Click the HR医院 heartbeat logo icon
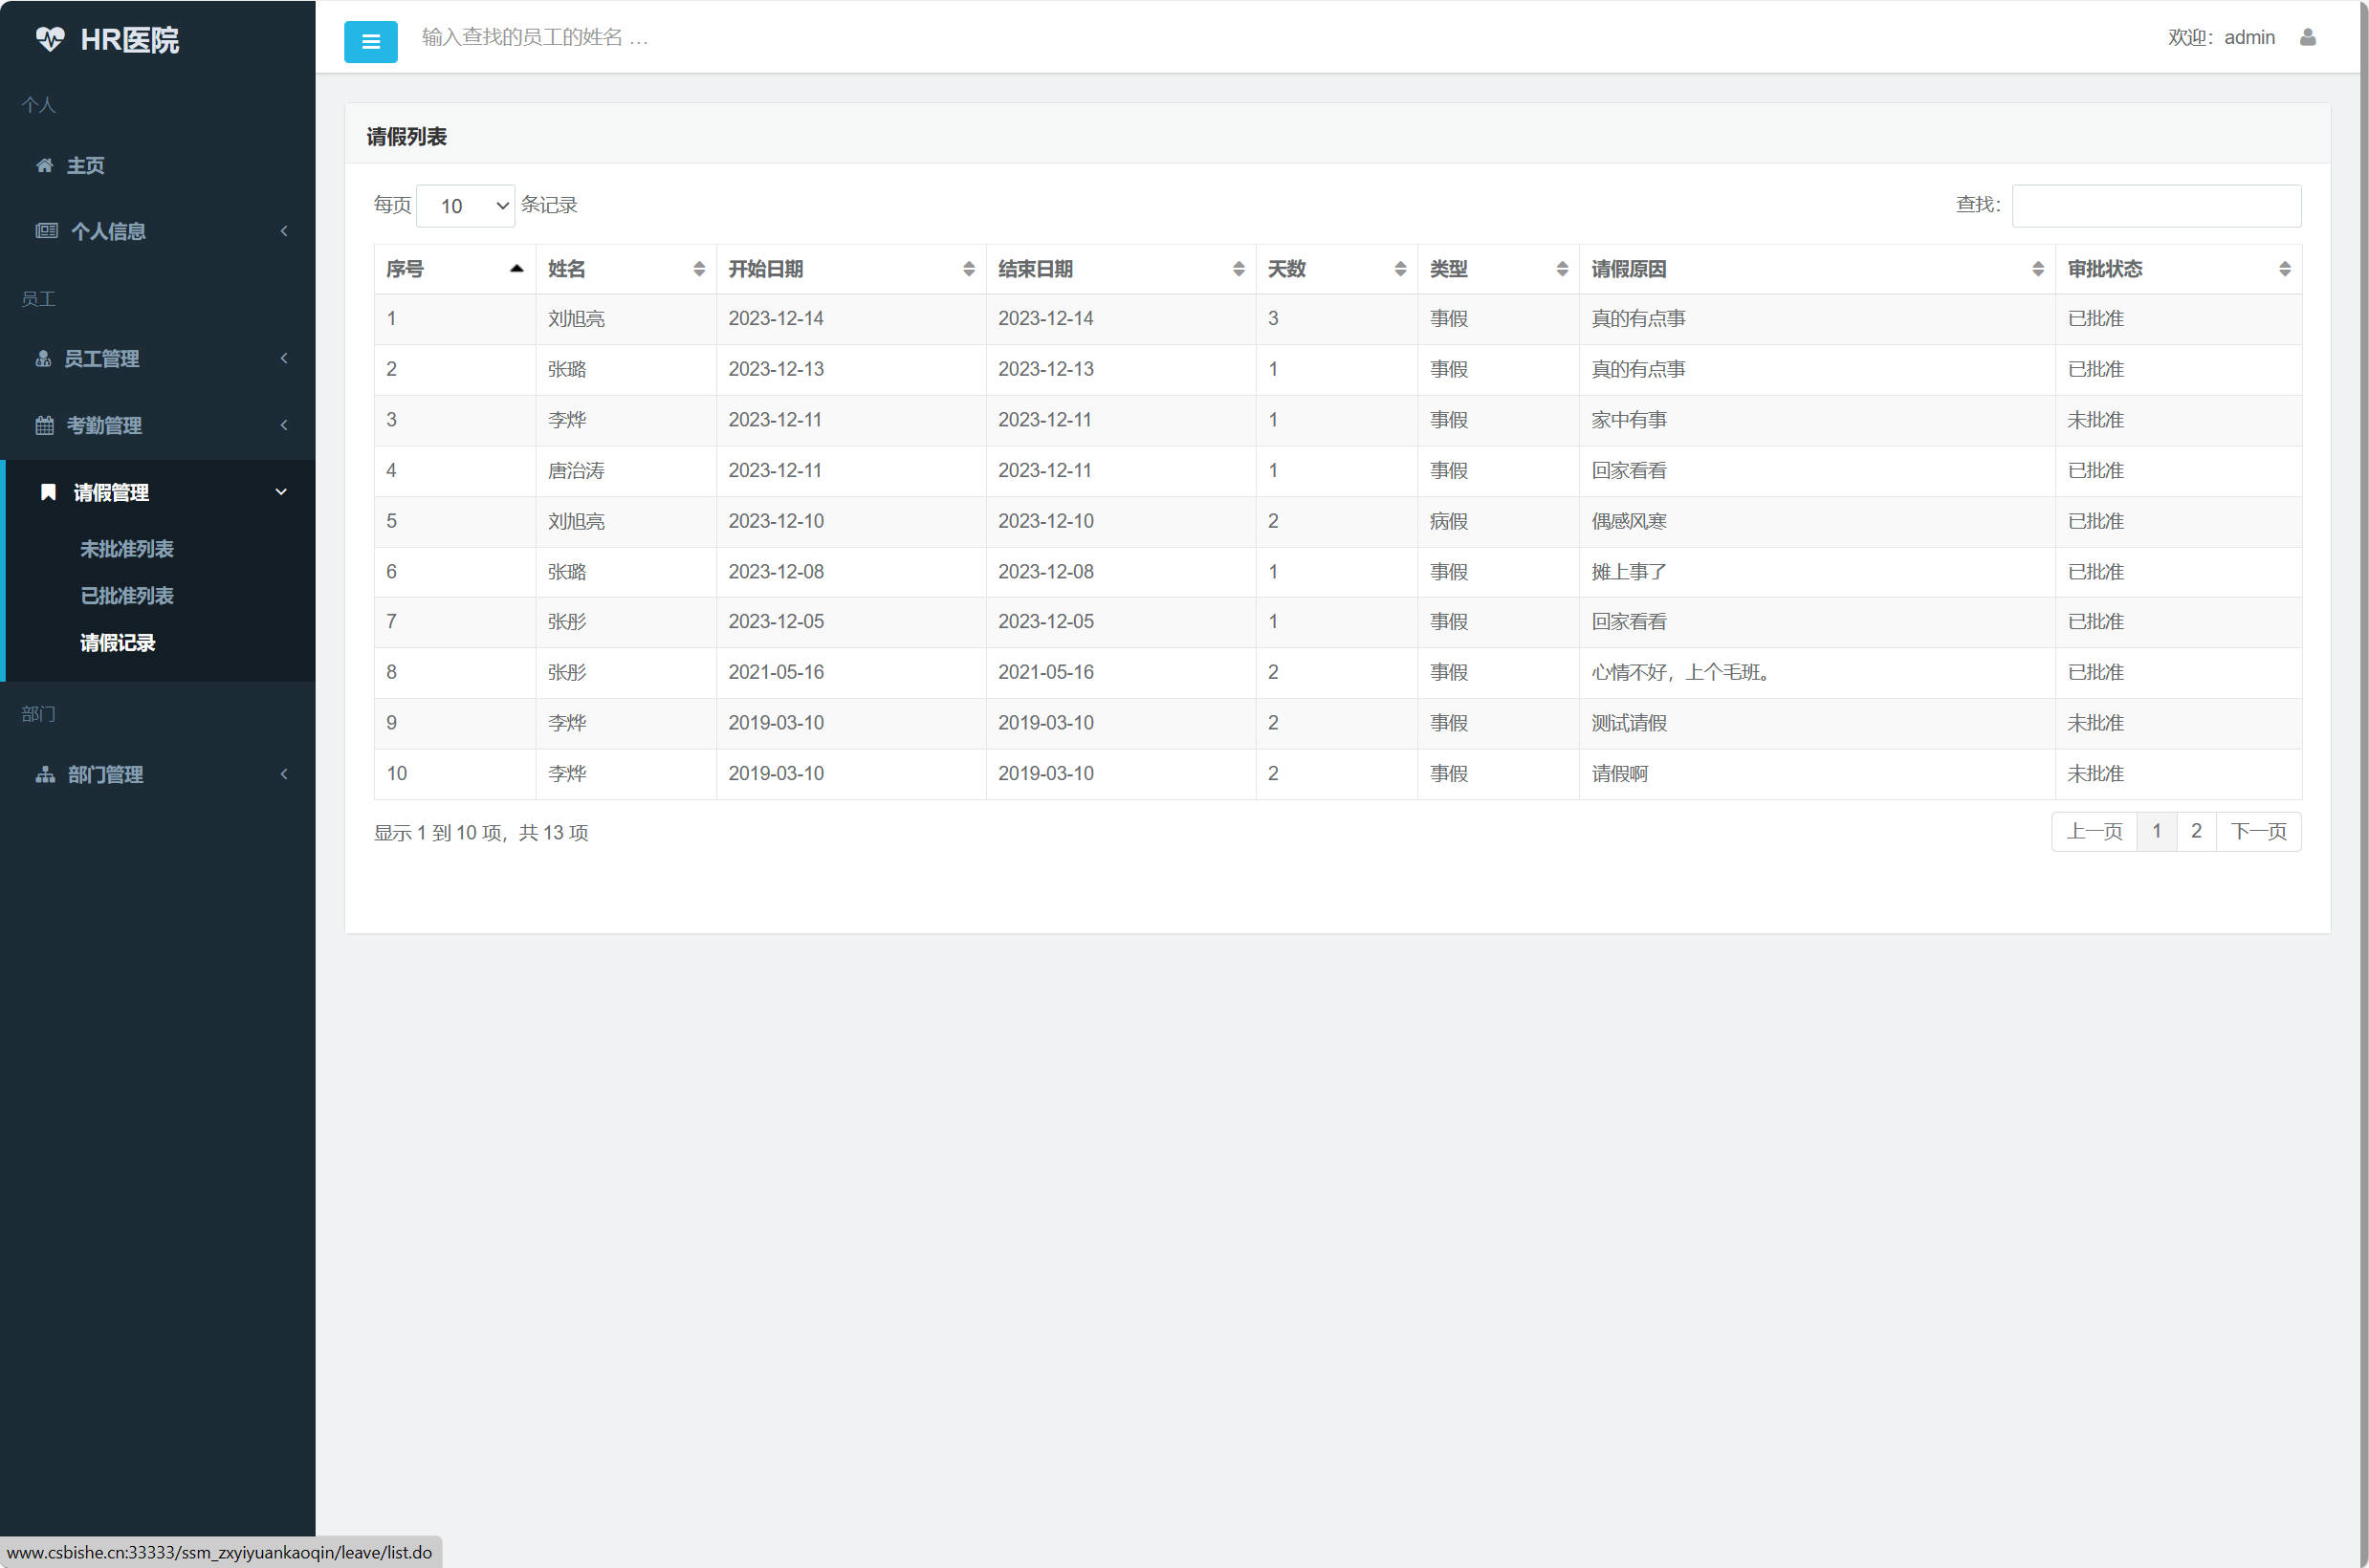2369x1568 pixels. click(x=49, y=39)
